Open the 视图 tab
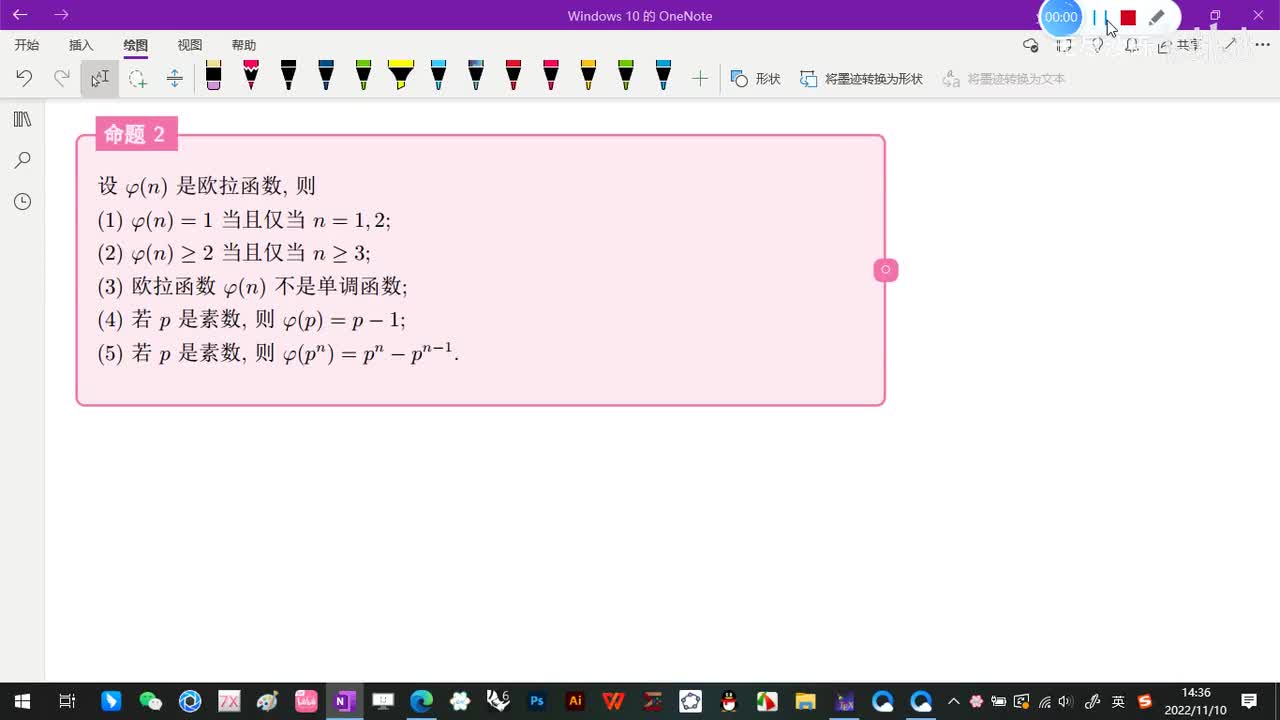Screen dimensions: 1280x720 coord(190,45)
